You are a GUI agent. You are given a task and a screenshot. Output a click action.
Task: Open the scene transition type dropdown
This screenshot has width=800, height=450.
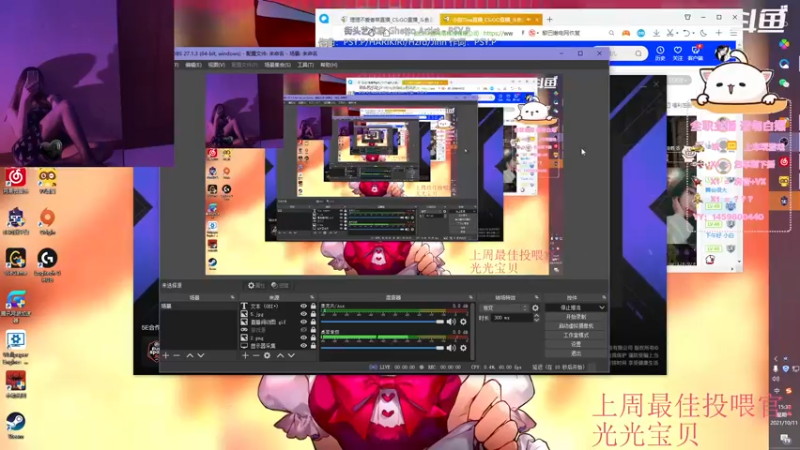click(x=504, y=308)
